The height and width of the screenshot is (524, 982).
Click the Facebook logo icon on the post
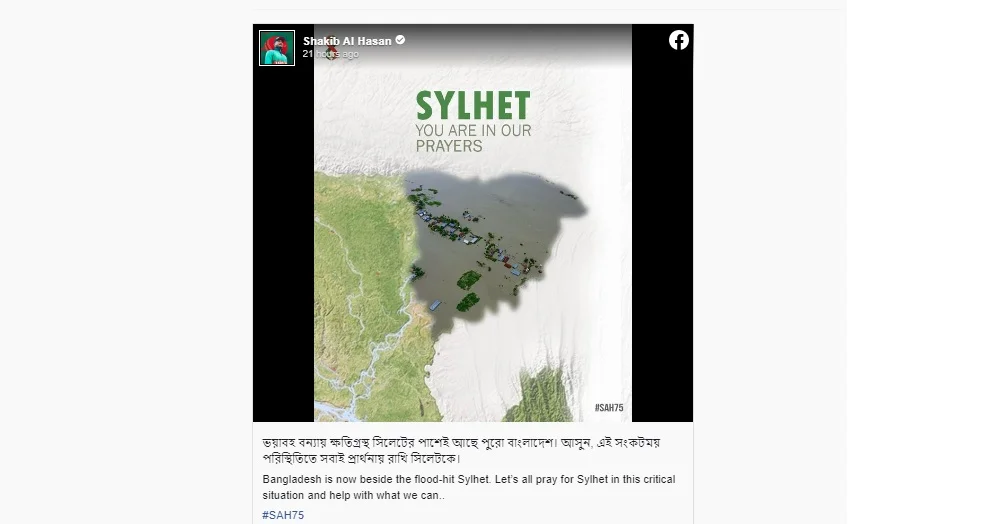pyautogui.click(x=678, y=40)
